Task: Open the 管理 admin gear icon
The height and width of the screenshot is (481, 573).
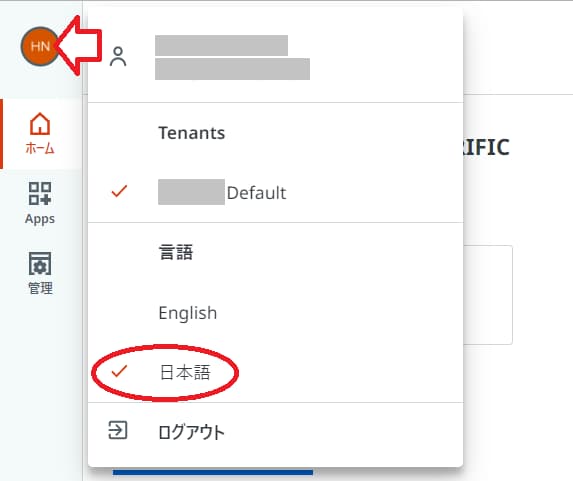Action: [x=40, y=263]
